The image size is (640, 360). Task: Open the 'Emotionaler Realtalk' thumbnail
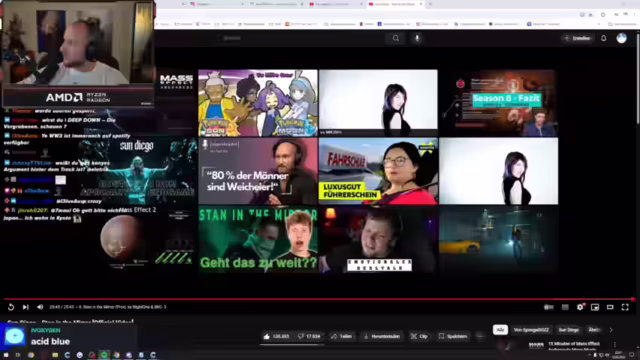(x=378, y=239)
